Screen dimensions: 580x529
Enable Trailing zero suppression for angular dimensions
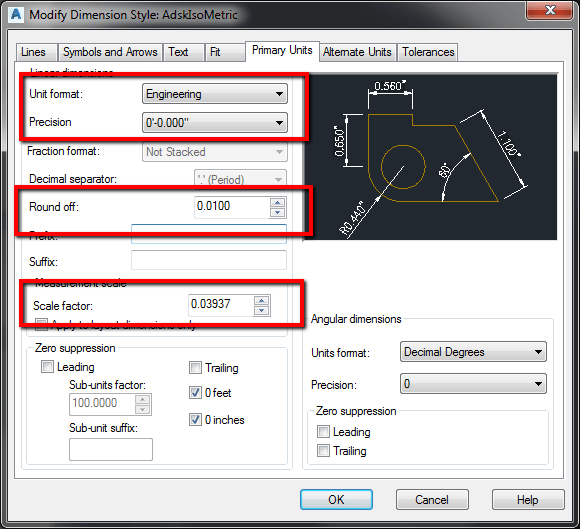pyautogui.click(x=323, y=451)
